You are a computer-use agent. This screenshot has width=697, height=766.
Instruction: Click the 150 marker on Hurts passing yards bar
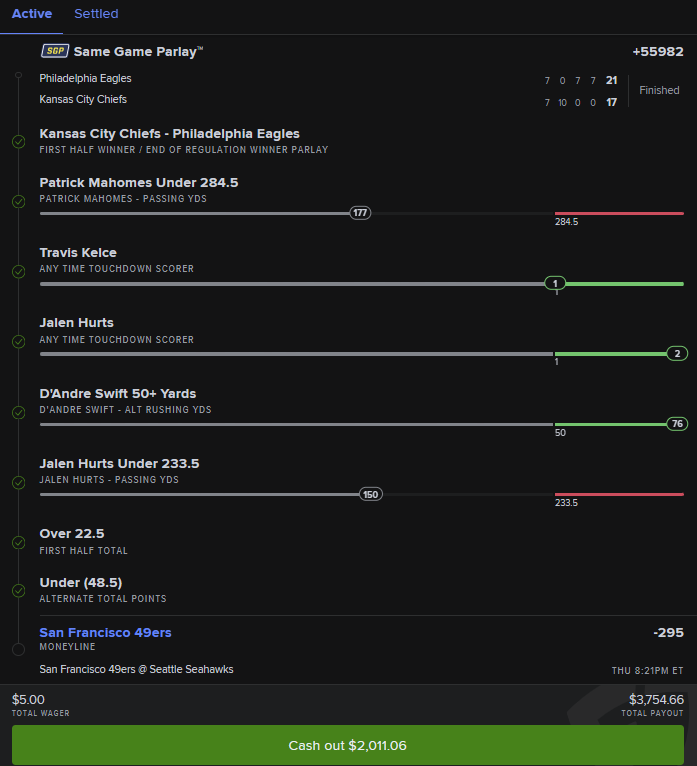371,494
